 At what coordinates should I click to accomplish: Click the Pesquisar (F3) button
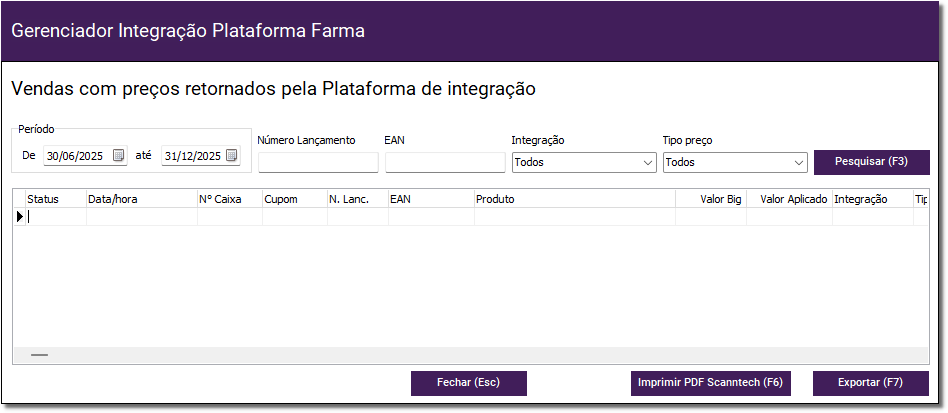click(x=871, y=162)
